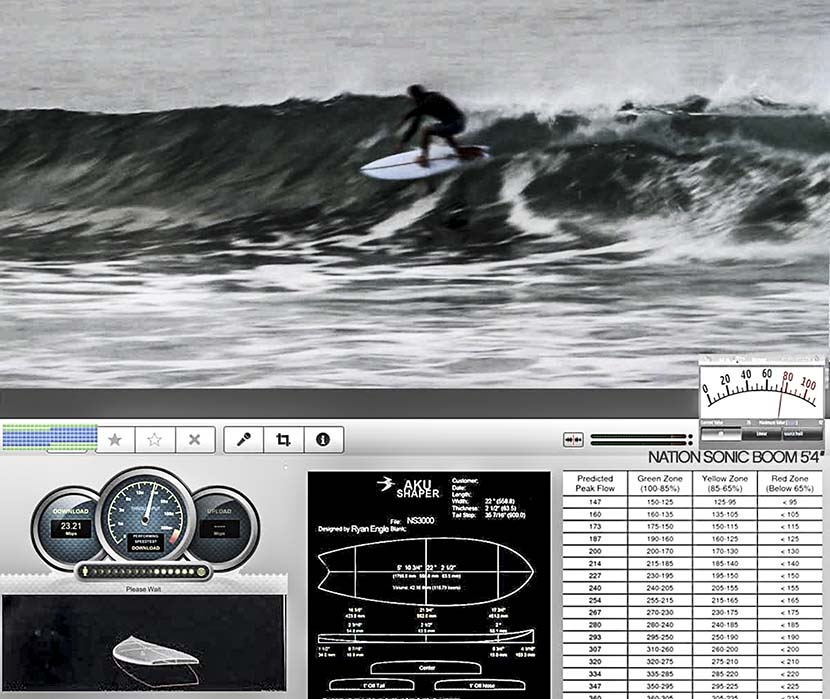This screenshot has width=830, height=699.
Task: Click the Predicted Peak Flow column header
Action: [x=595, y=483]
